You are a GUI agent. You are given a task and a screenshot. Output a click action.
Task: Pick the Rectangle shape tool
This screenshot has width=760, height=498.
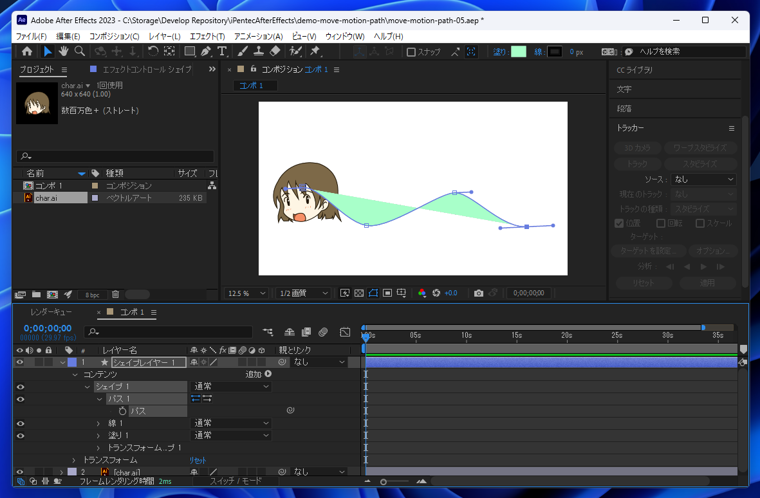[x=189, y=51]
